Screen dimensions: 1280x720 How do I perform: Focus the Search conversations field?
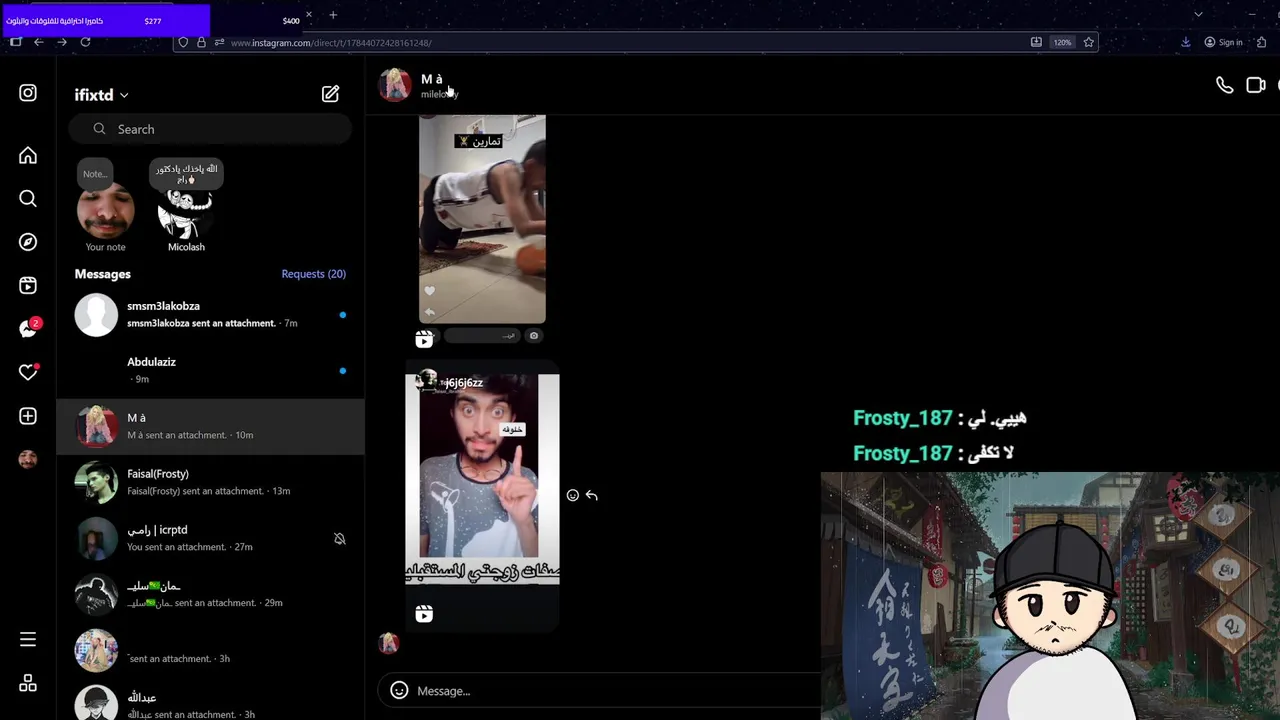tap(210, 129)
